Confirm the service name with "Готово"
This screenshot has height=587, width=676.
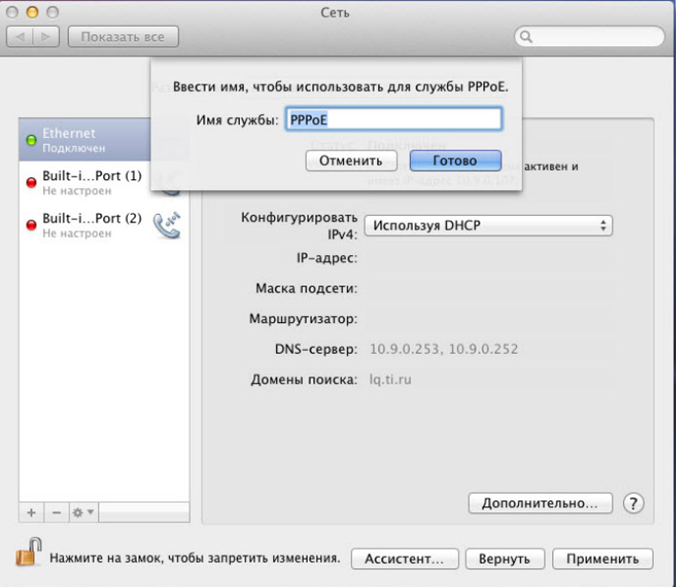[x=455, y=160]
